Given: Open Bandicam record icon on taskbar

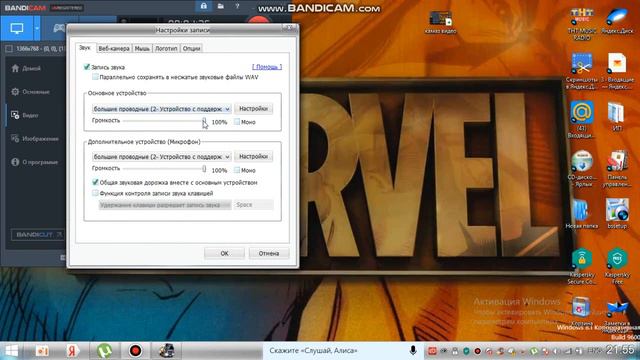Looking at the screenshot, I should click(135, 351).
